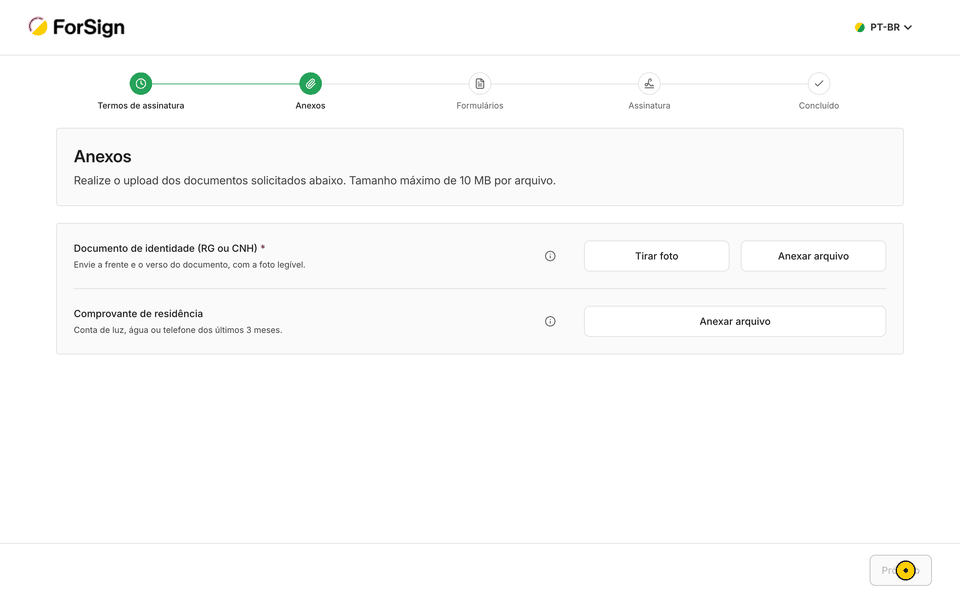Click the Concluído checkmark step icon
Screen dimensions: 960x597
tap(819, 84)
